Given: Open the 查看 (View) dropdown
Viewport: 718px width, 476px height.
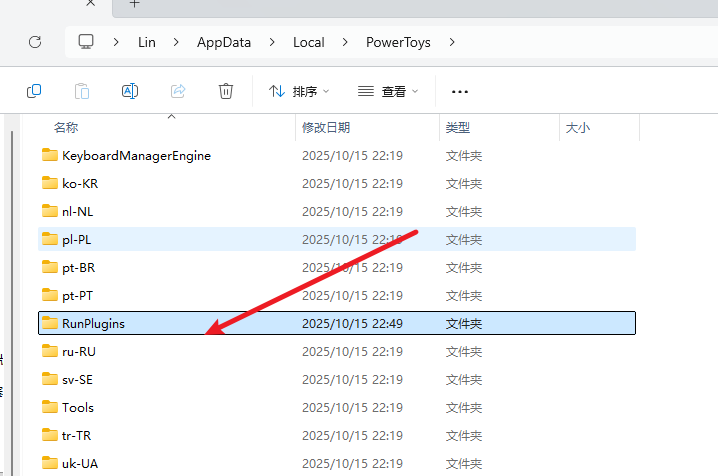Looking at the screenshot, I should click(x=388, y=91).
